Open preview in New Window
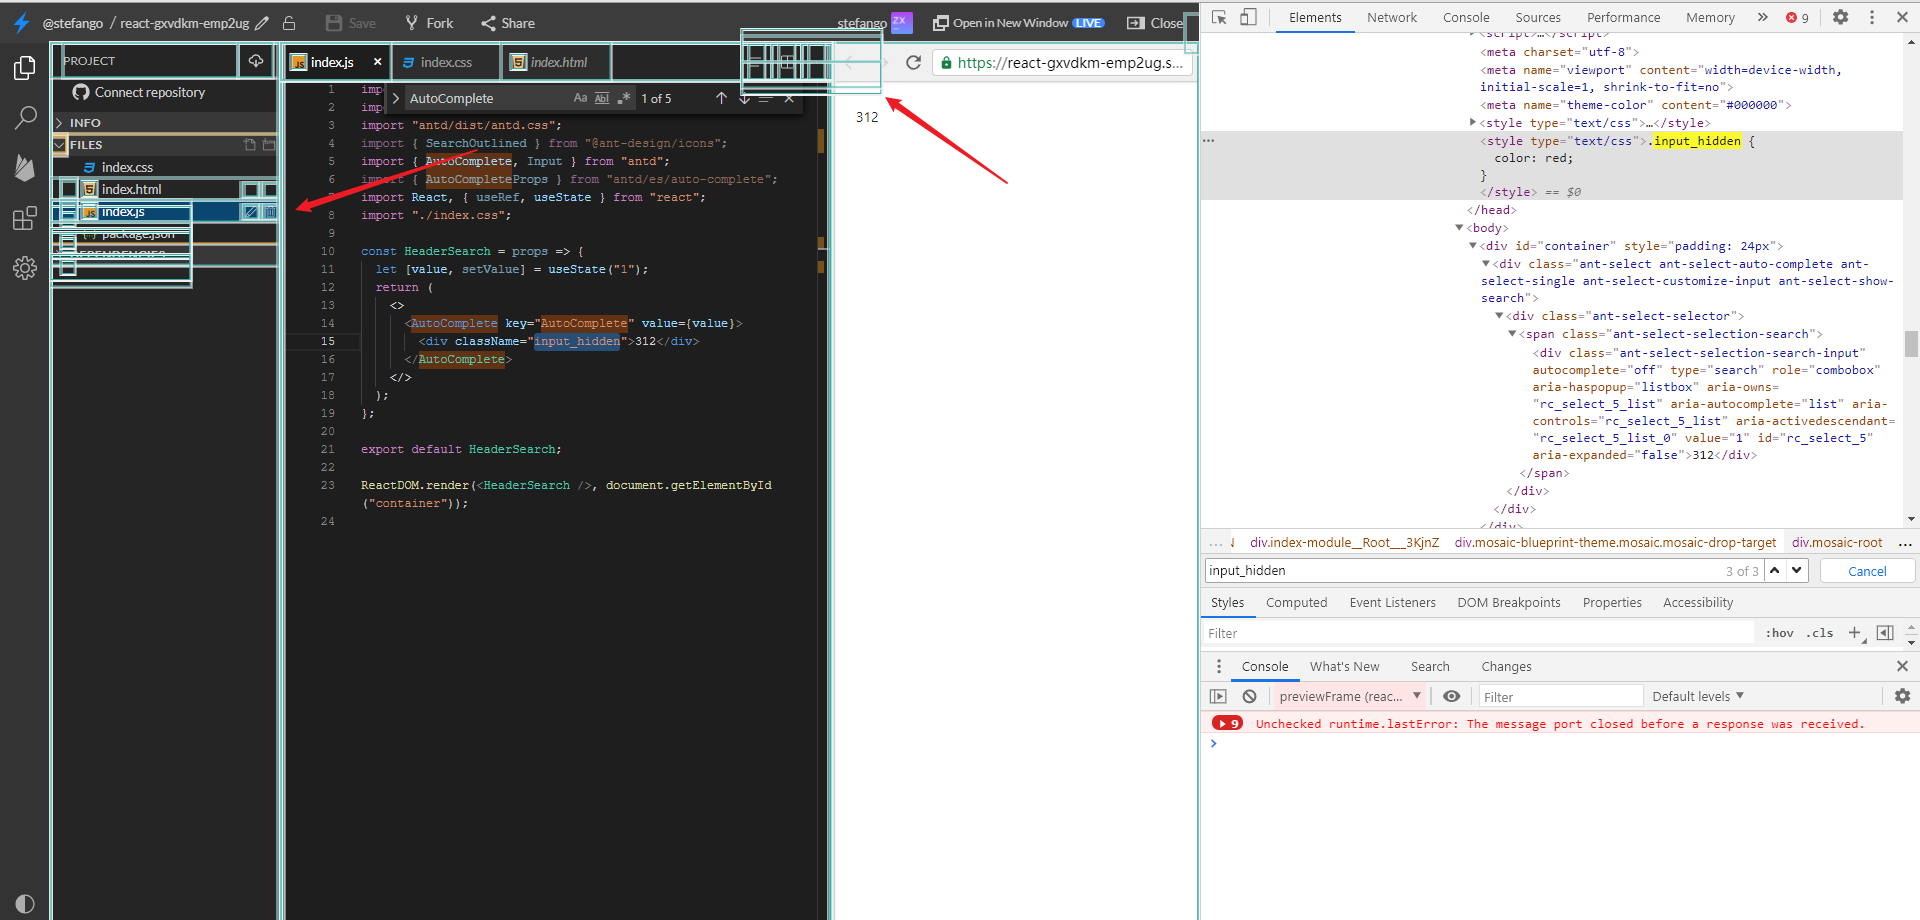Image resolution: width=1920 pixels, height=920 pixels. point(1018,23)
